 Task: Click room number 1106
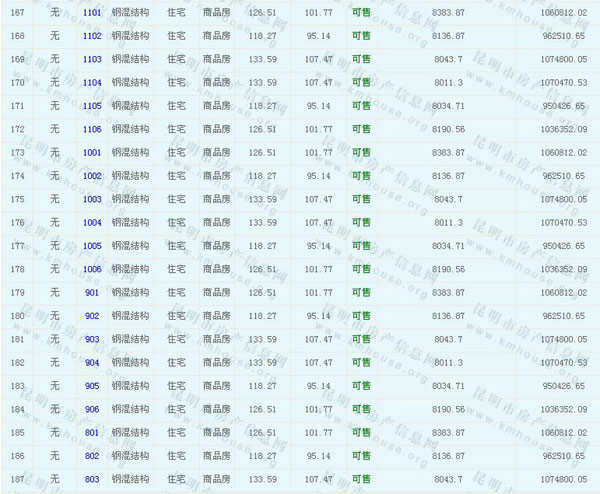(x=92, y=129)
